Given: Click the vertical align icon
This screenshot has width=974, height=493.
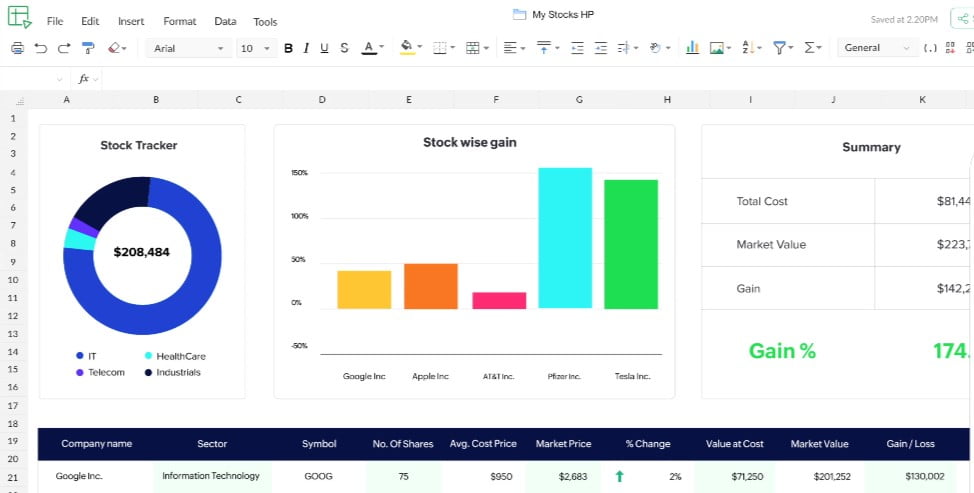Looking at the screenshot, I should (544, 48).
